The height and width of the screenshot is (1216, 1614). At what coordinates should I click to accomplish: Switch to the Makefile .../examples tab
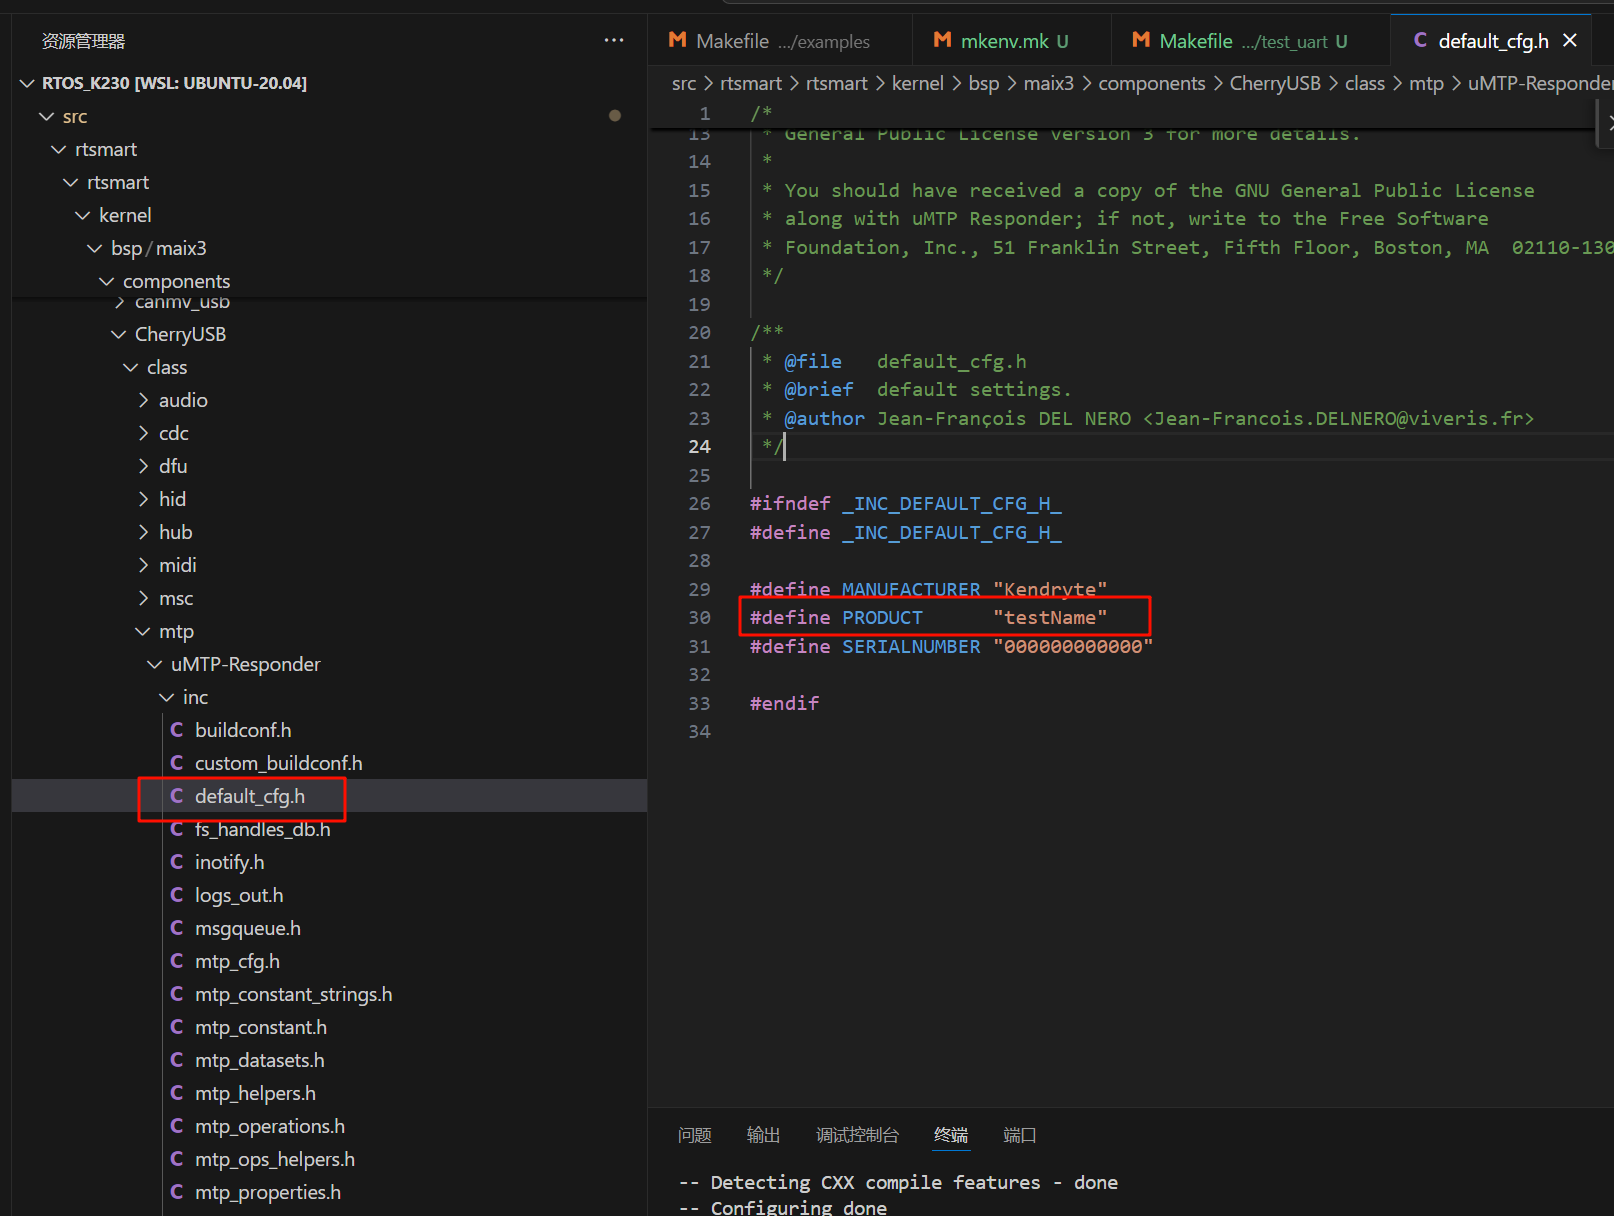pos(781,41)
